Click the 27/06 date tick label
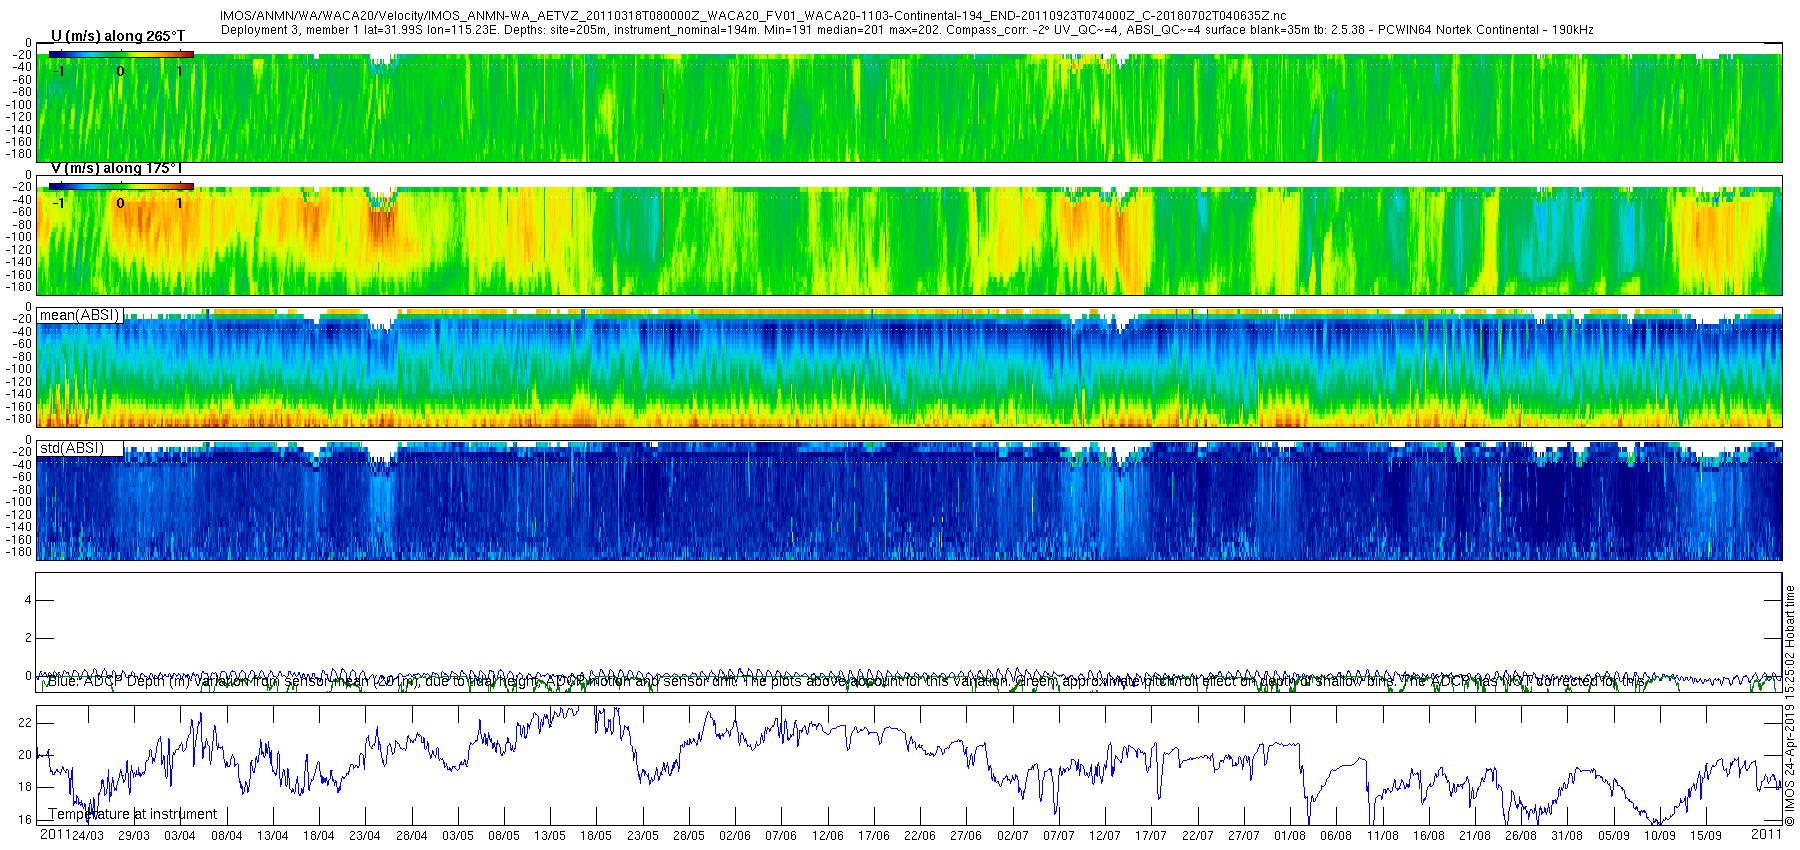The width and height of the screenshot is (1800, 850). [x=966, y=836]
